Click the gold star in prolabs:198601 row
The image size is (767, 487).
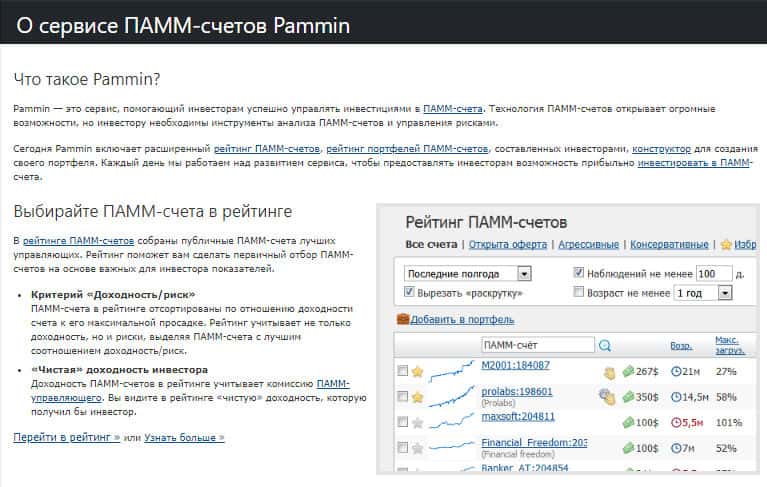pos(417,397)
